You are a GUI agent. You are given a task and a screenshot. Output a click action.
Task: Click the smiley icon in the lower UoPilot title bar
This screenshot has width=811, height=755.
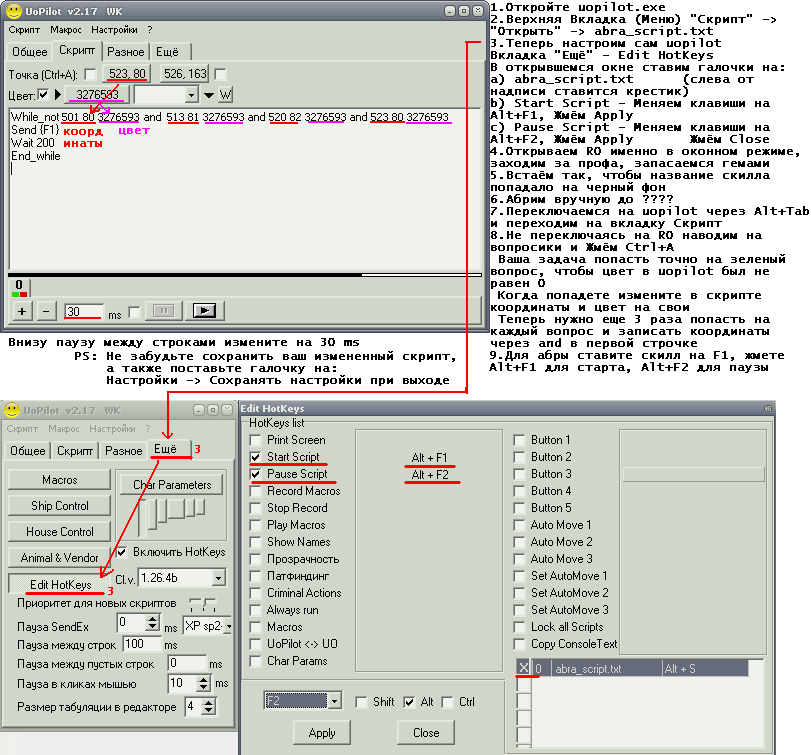[12, 410]
